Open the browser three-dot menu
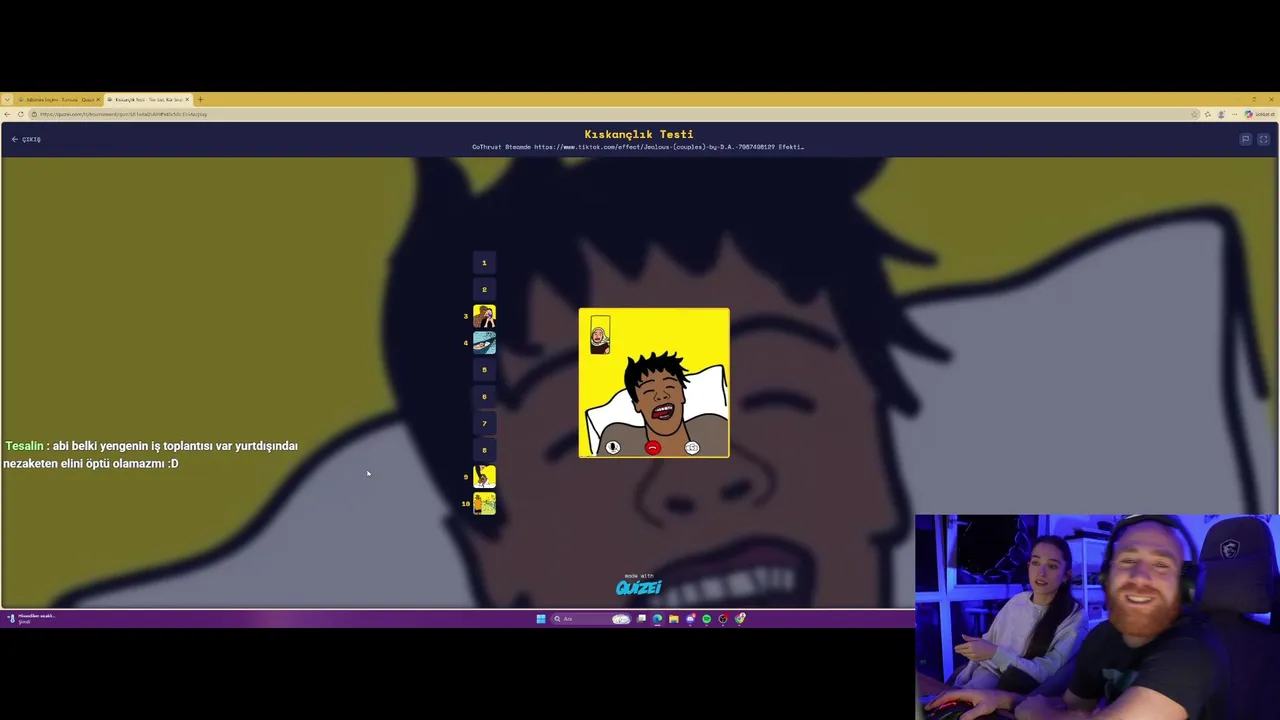This screenshot has width=1280, height=720. pos(1234,114)
